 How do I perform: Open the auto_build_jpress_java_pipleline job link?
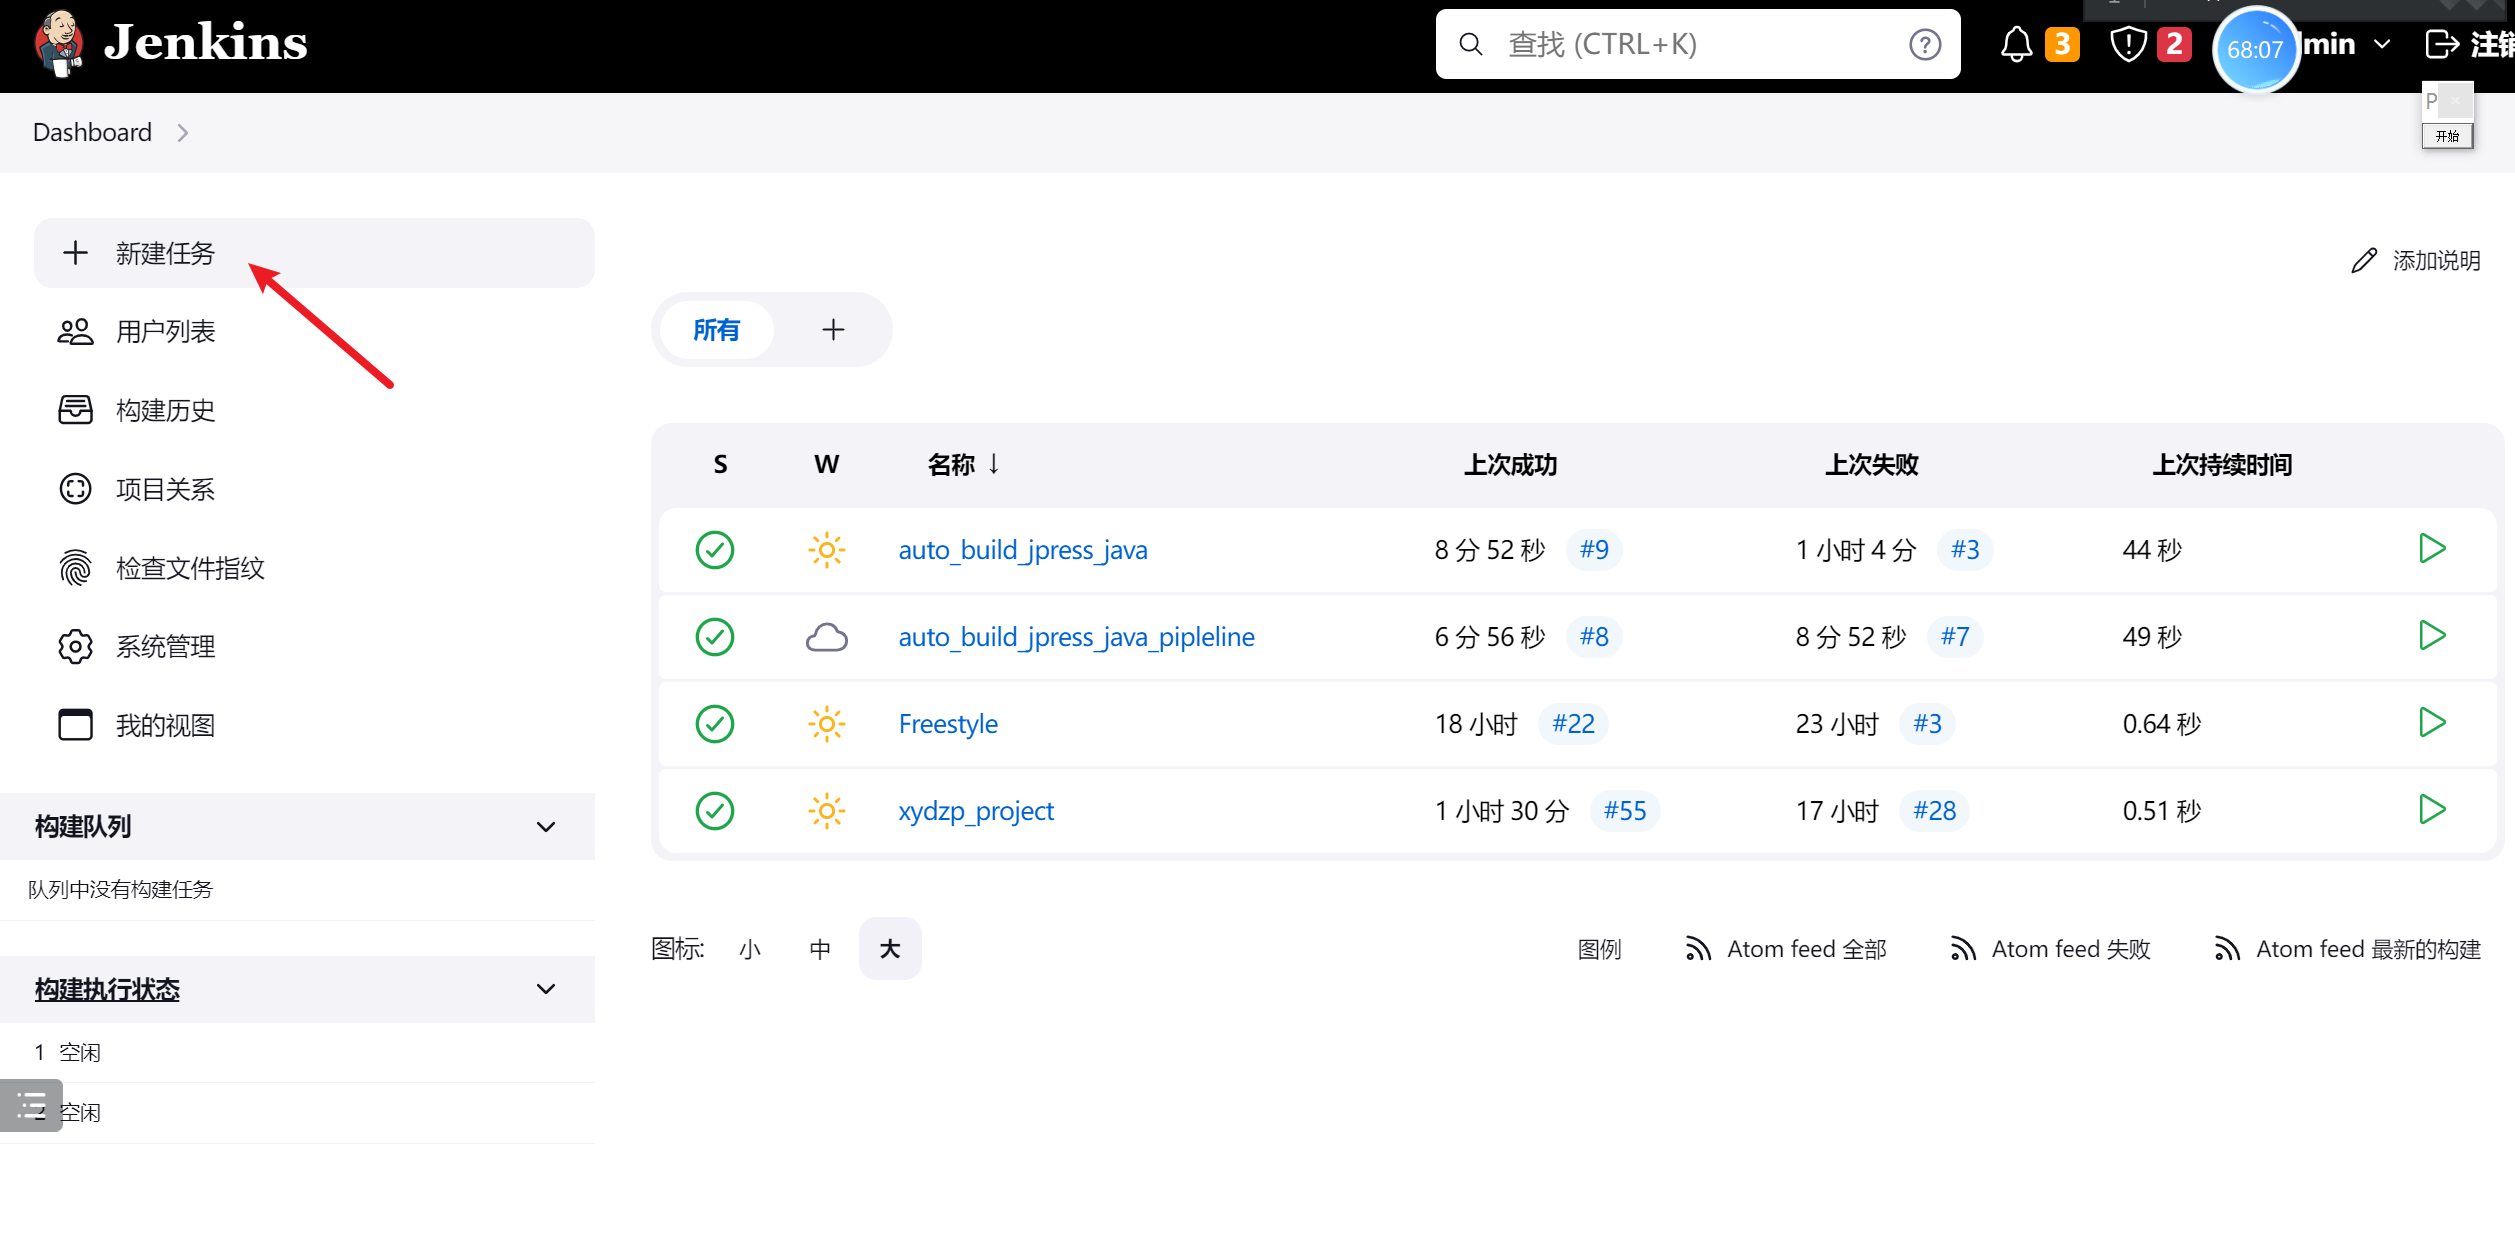pyautogui.click(x=1076, y=637)
